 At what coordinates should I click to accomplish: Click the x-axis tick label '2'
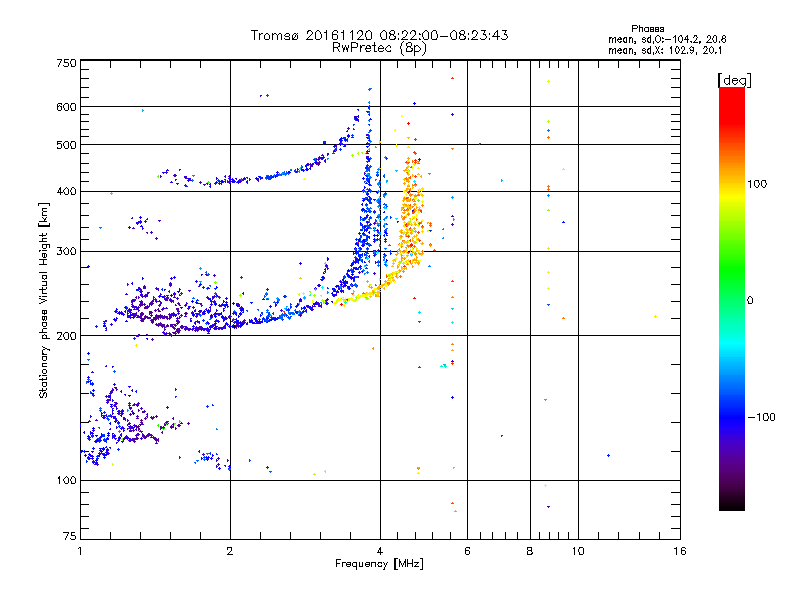(x=230, y=551)
